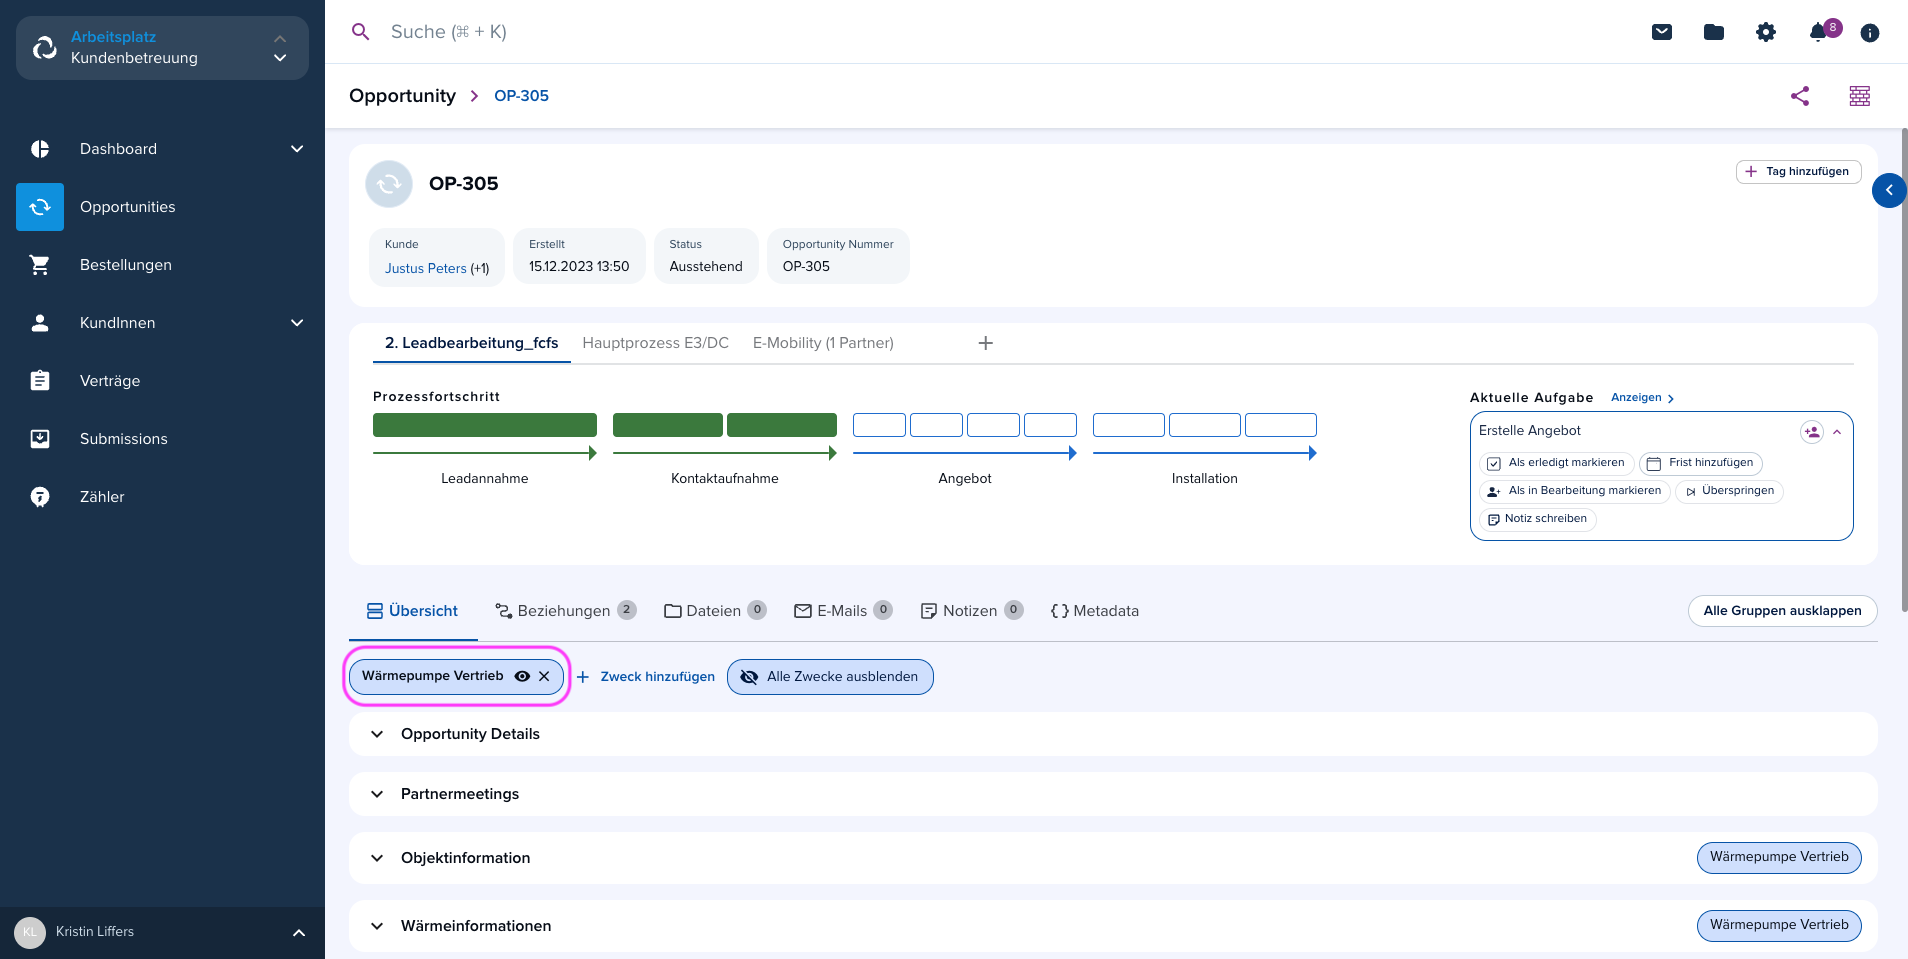
Task: Expand Kristin Liffers user menu chevron
Action: click(298, 933)
